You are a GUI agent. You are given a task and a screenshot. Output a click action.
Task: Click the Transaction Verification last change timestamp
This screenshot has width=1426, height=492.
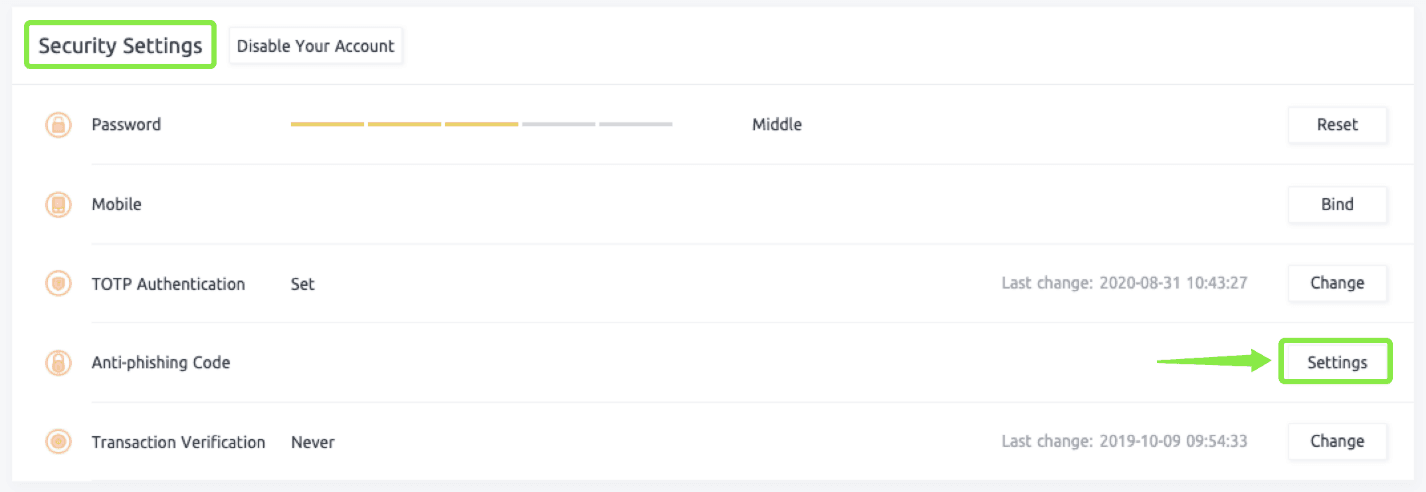(x=1124, y=442)
